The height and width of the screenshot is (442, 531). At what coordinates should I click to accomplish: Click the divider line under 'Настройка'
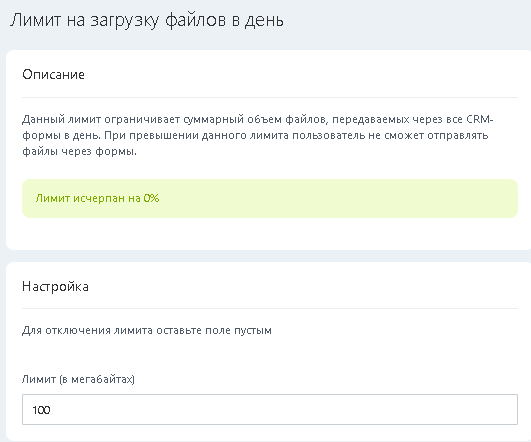tap(270, 309)
